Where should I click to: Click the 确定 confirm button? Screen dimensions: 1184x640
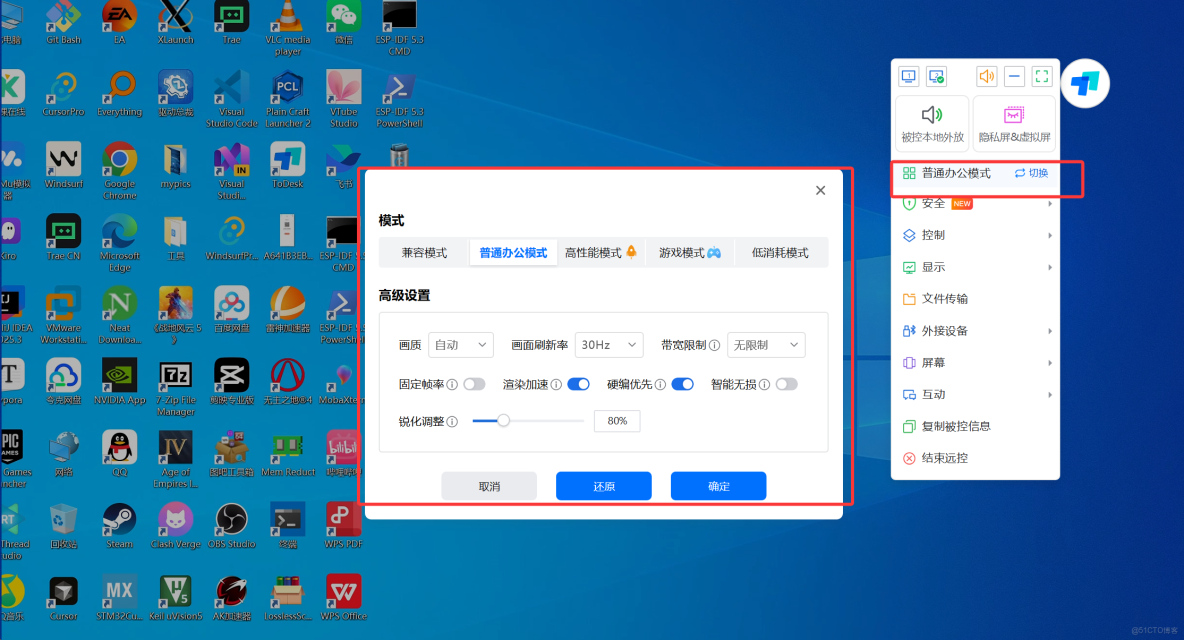[718, 485]
